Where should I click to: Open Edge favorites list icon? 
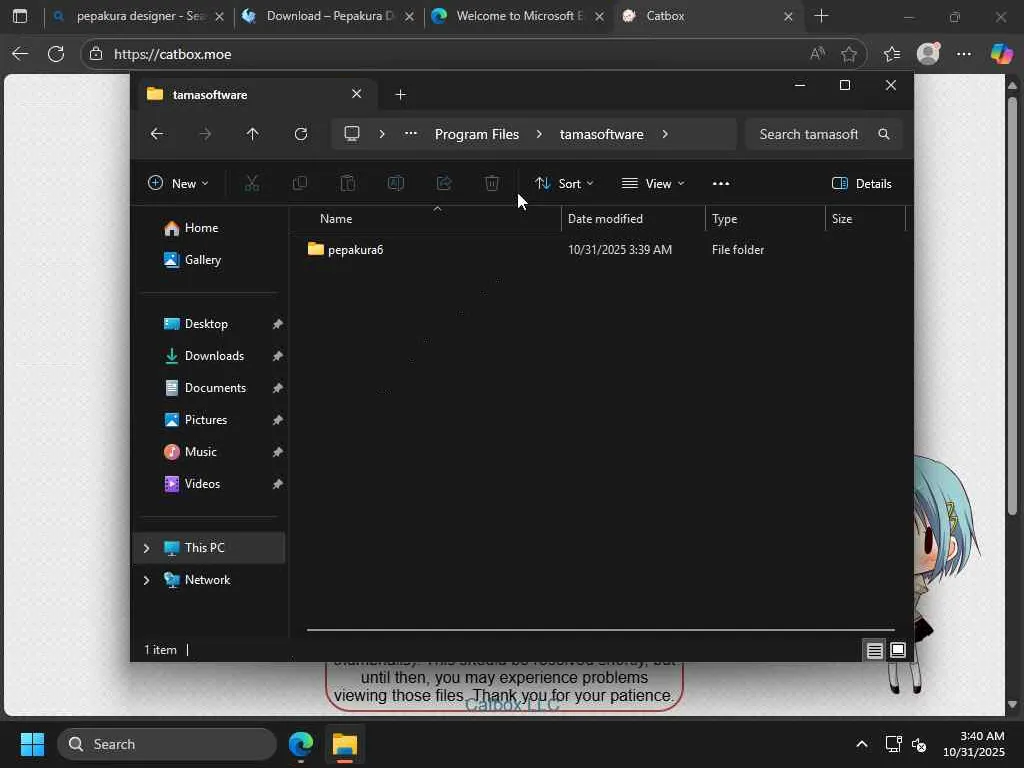(891, 54)
